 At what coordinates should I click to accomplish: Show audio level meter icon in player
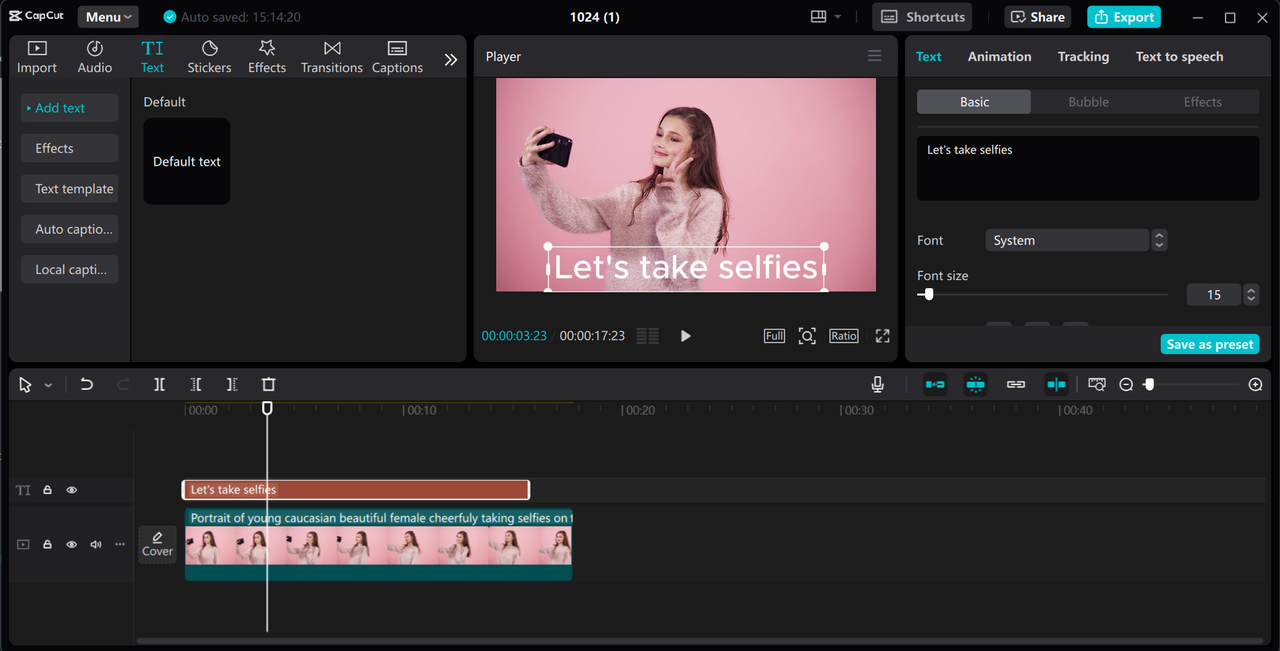coord(648,336)
